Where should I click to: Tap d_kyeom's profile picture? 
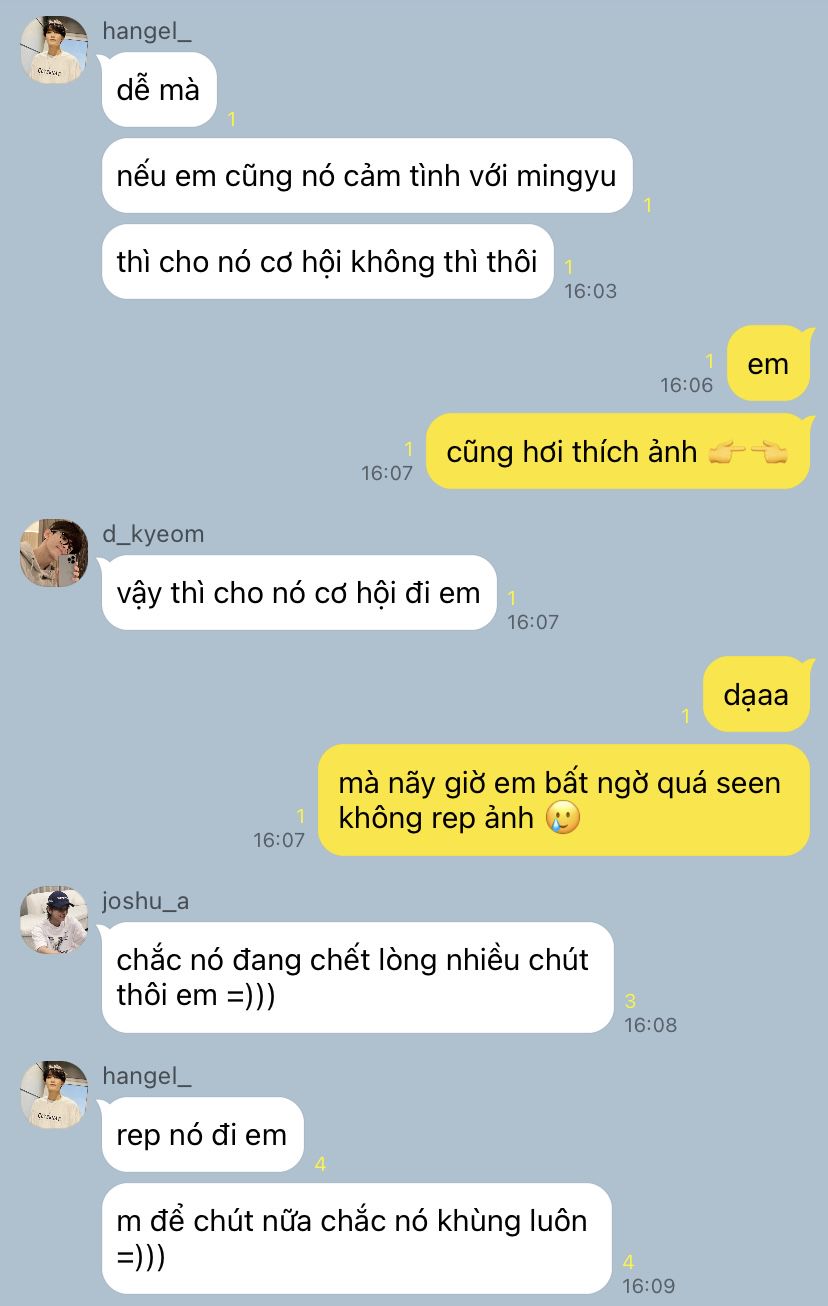[54, 553]
